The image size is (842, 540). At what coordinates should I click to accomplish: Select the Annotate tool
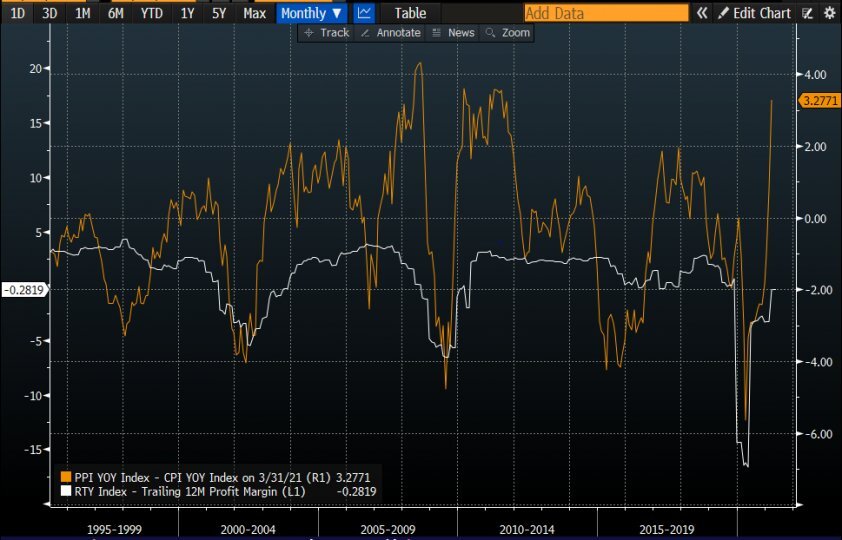click(x=390, y=33)
